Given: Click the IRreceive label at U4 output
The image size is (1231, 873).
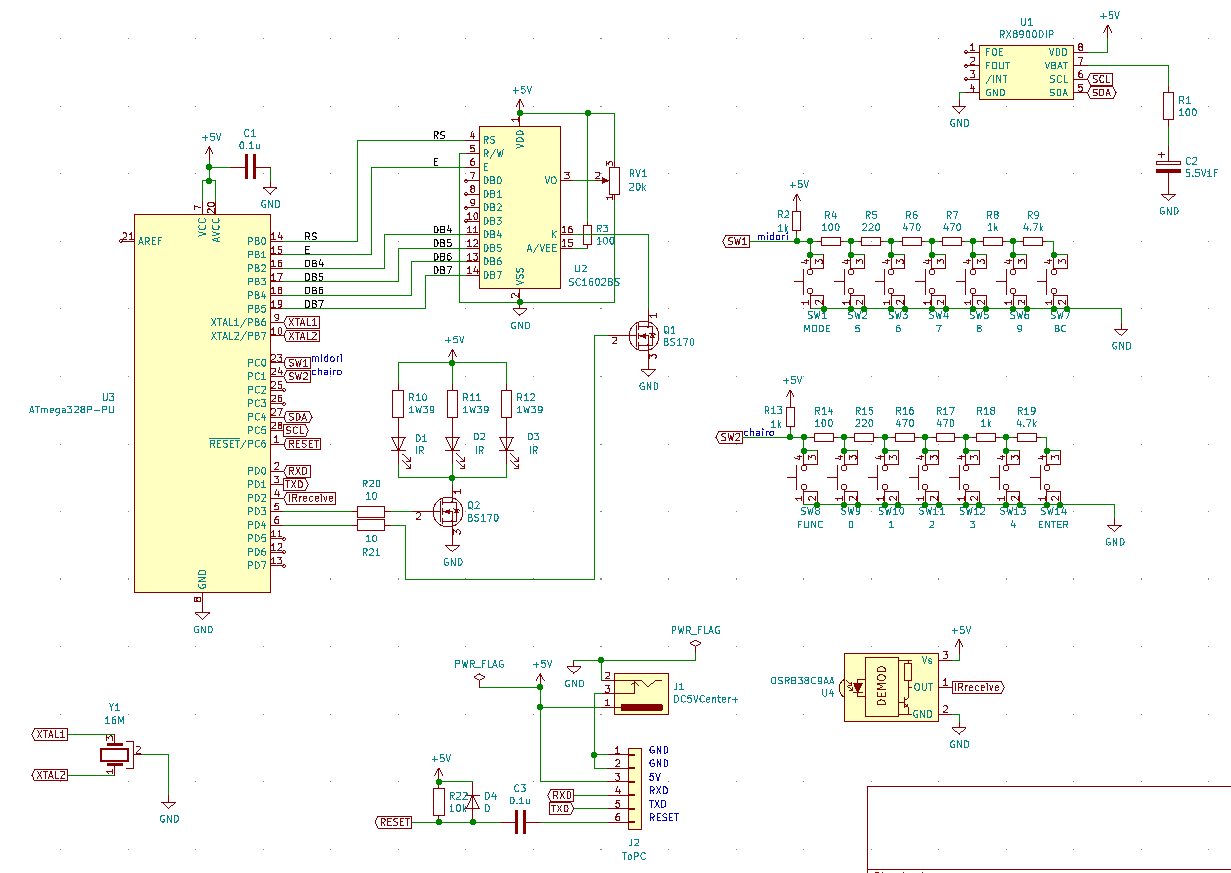Looking at the screenshot, I should point(977,687).
